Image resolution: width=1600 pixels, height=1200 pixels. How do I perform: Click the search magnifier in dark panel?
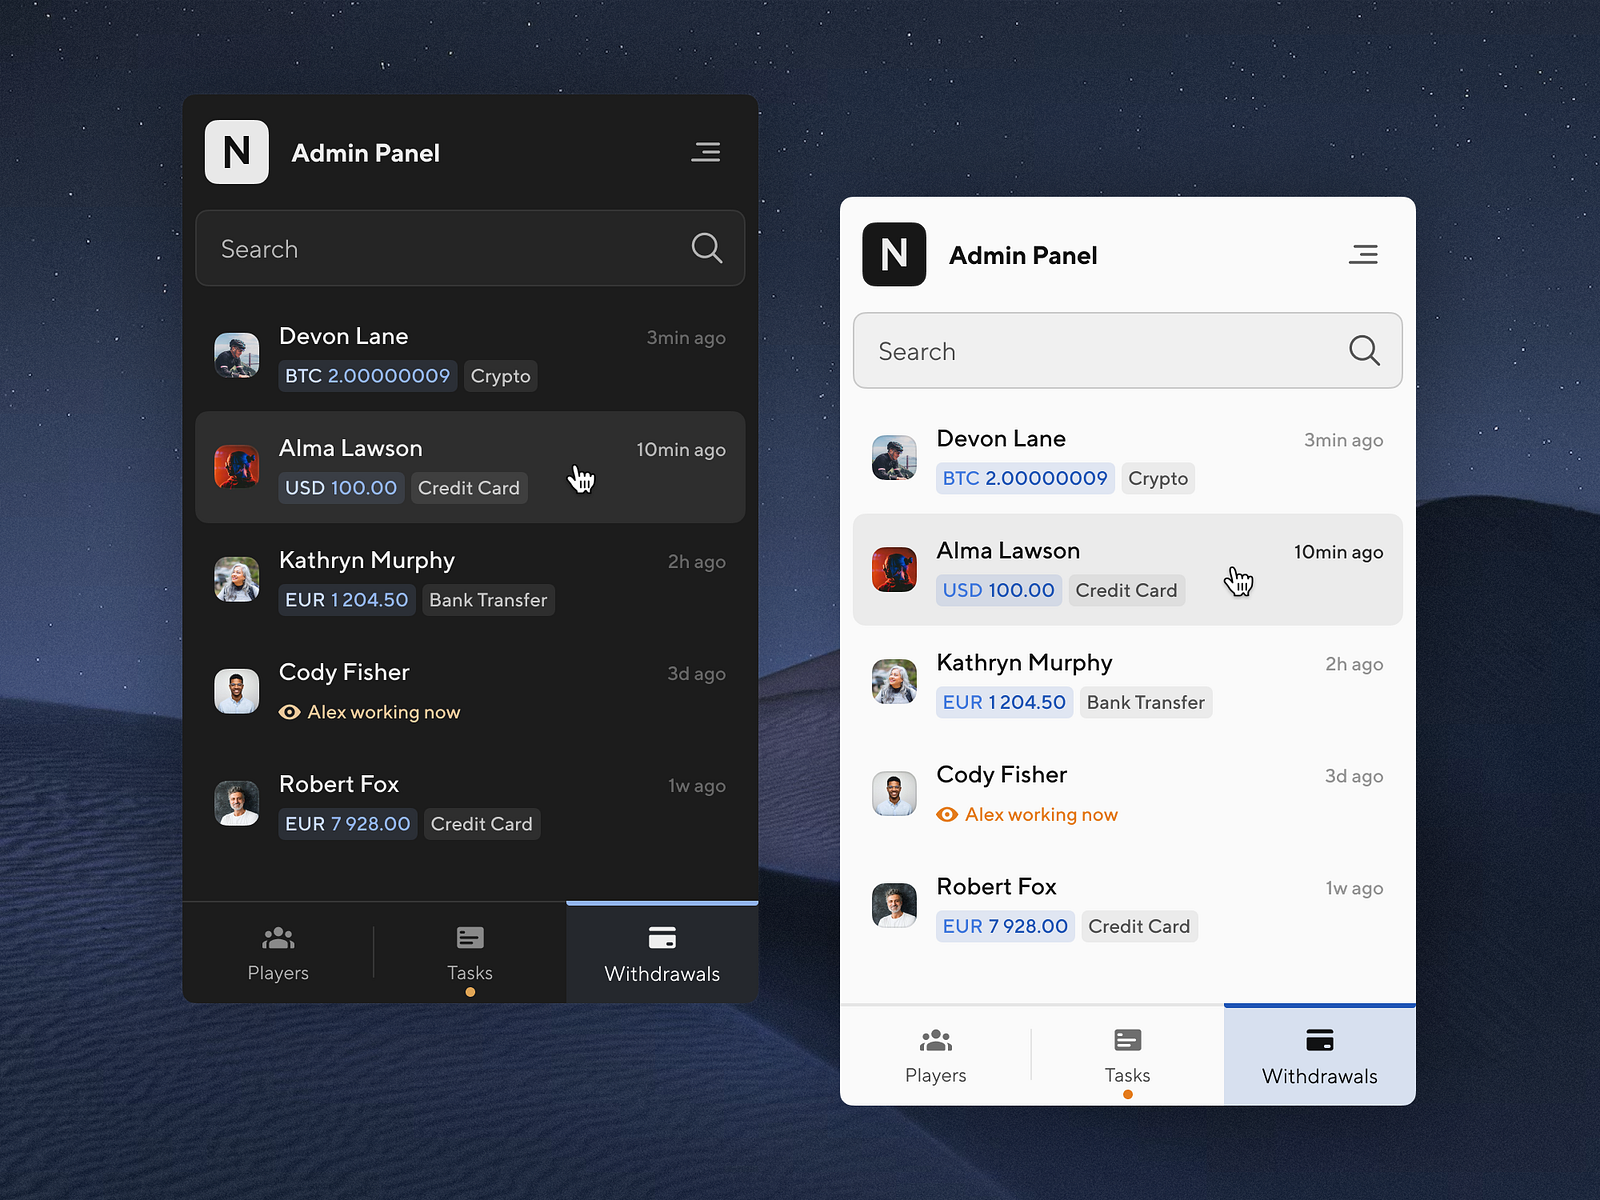(x=706, y=248)
